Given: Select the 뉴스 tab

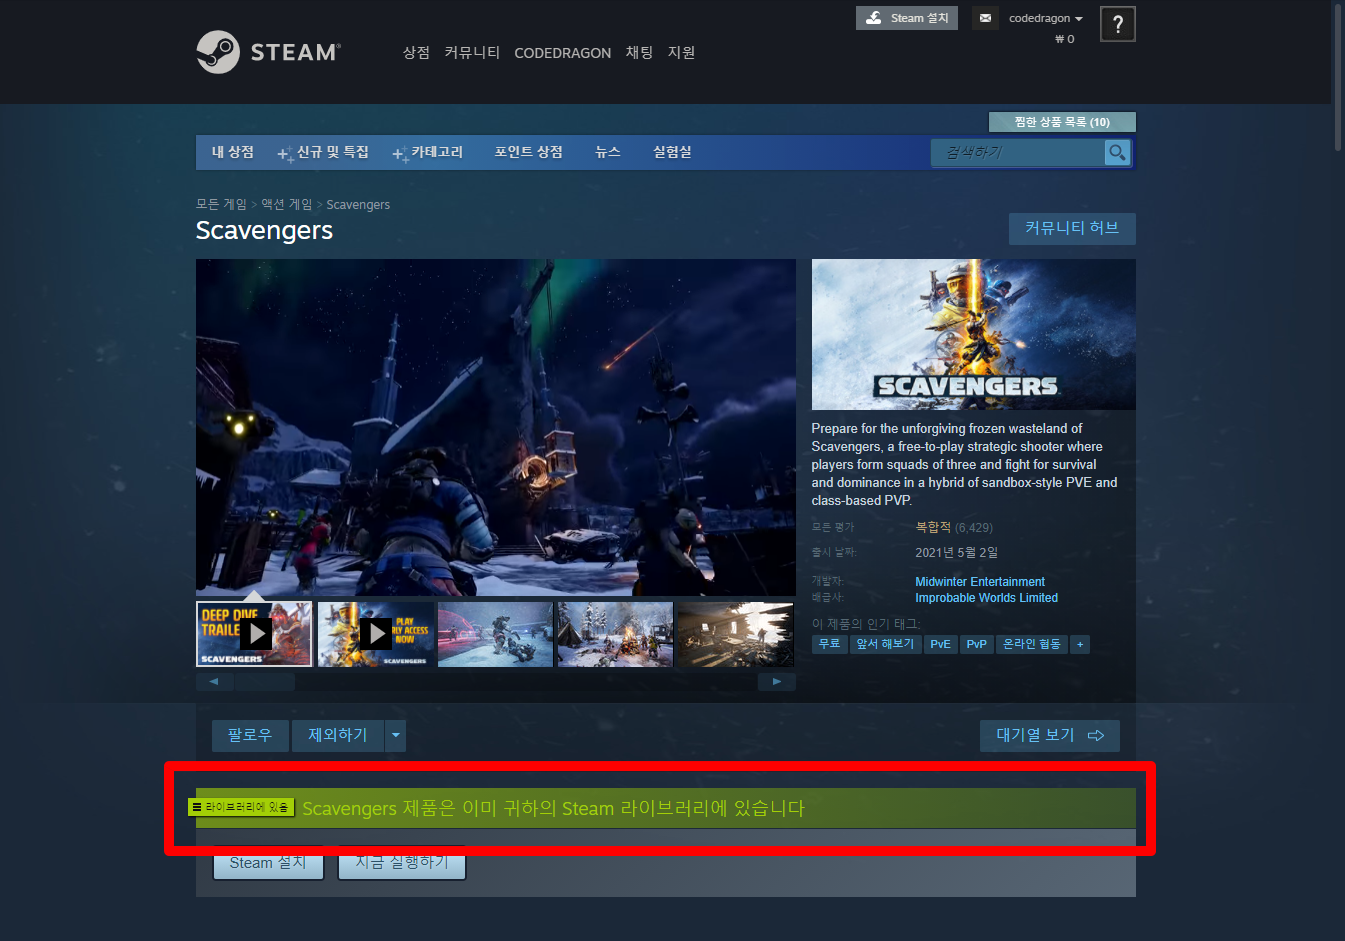Looking at the screenshot, I should [x=608, y=152].
